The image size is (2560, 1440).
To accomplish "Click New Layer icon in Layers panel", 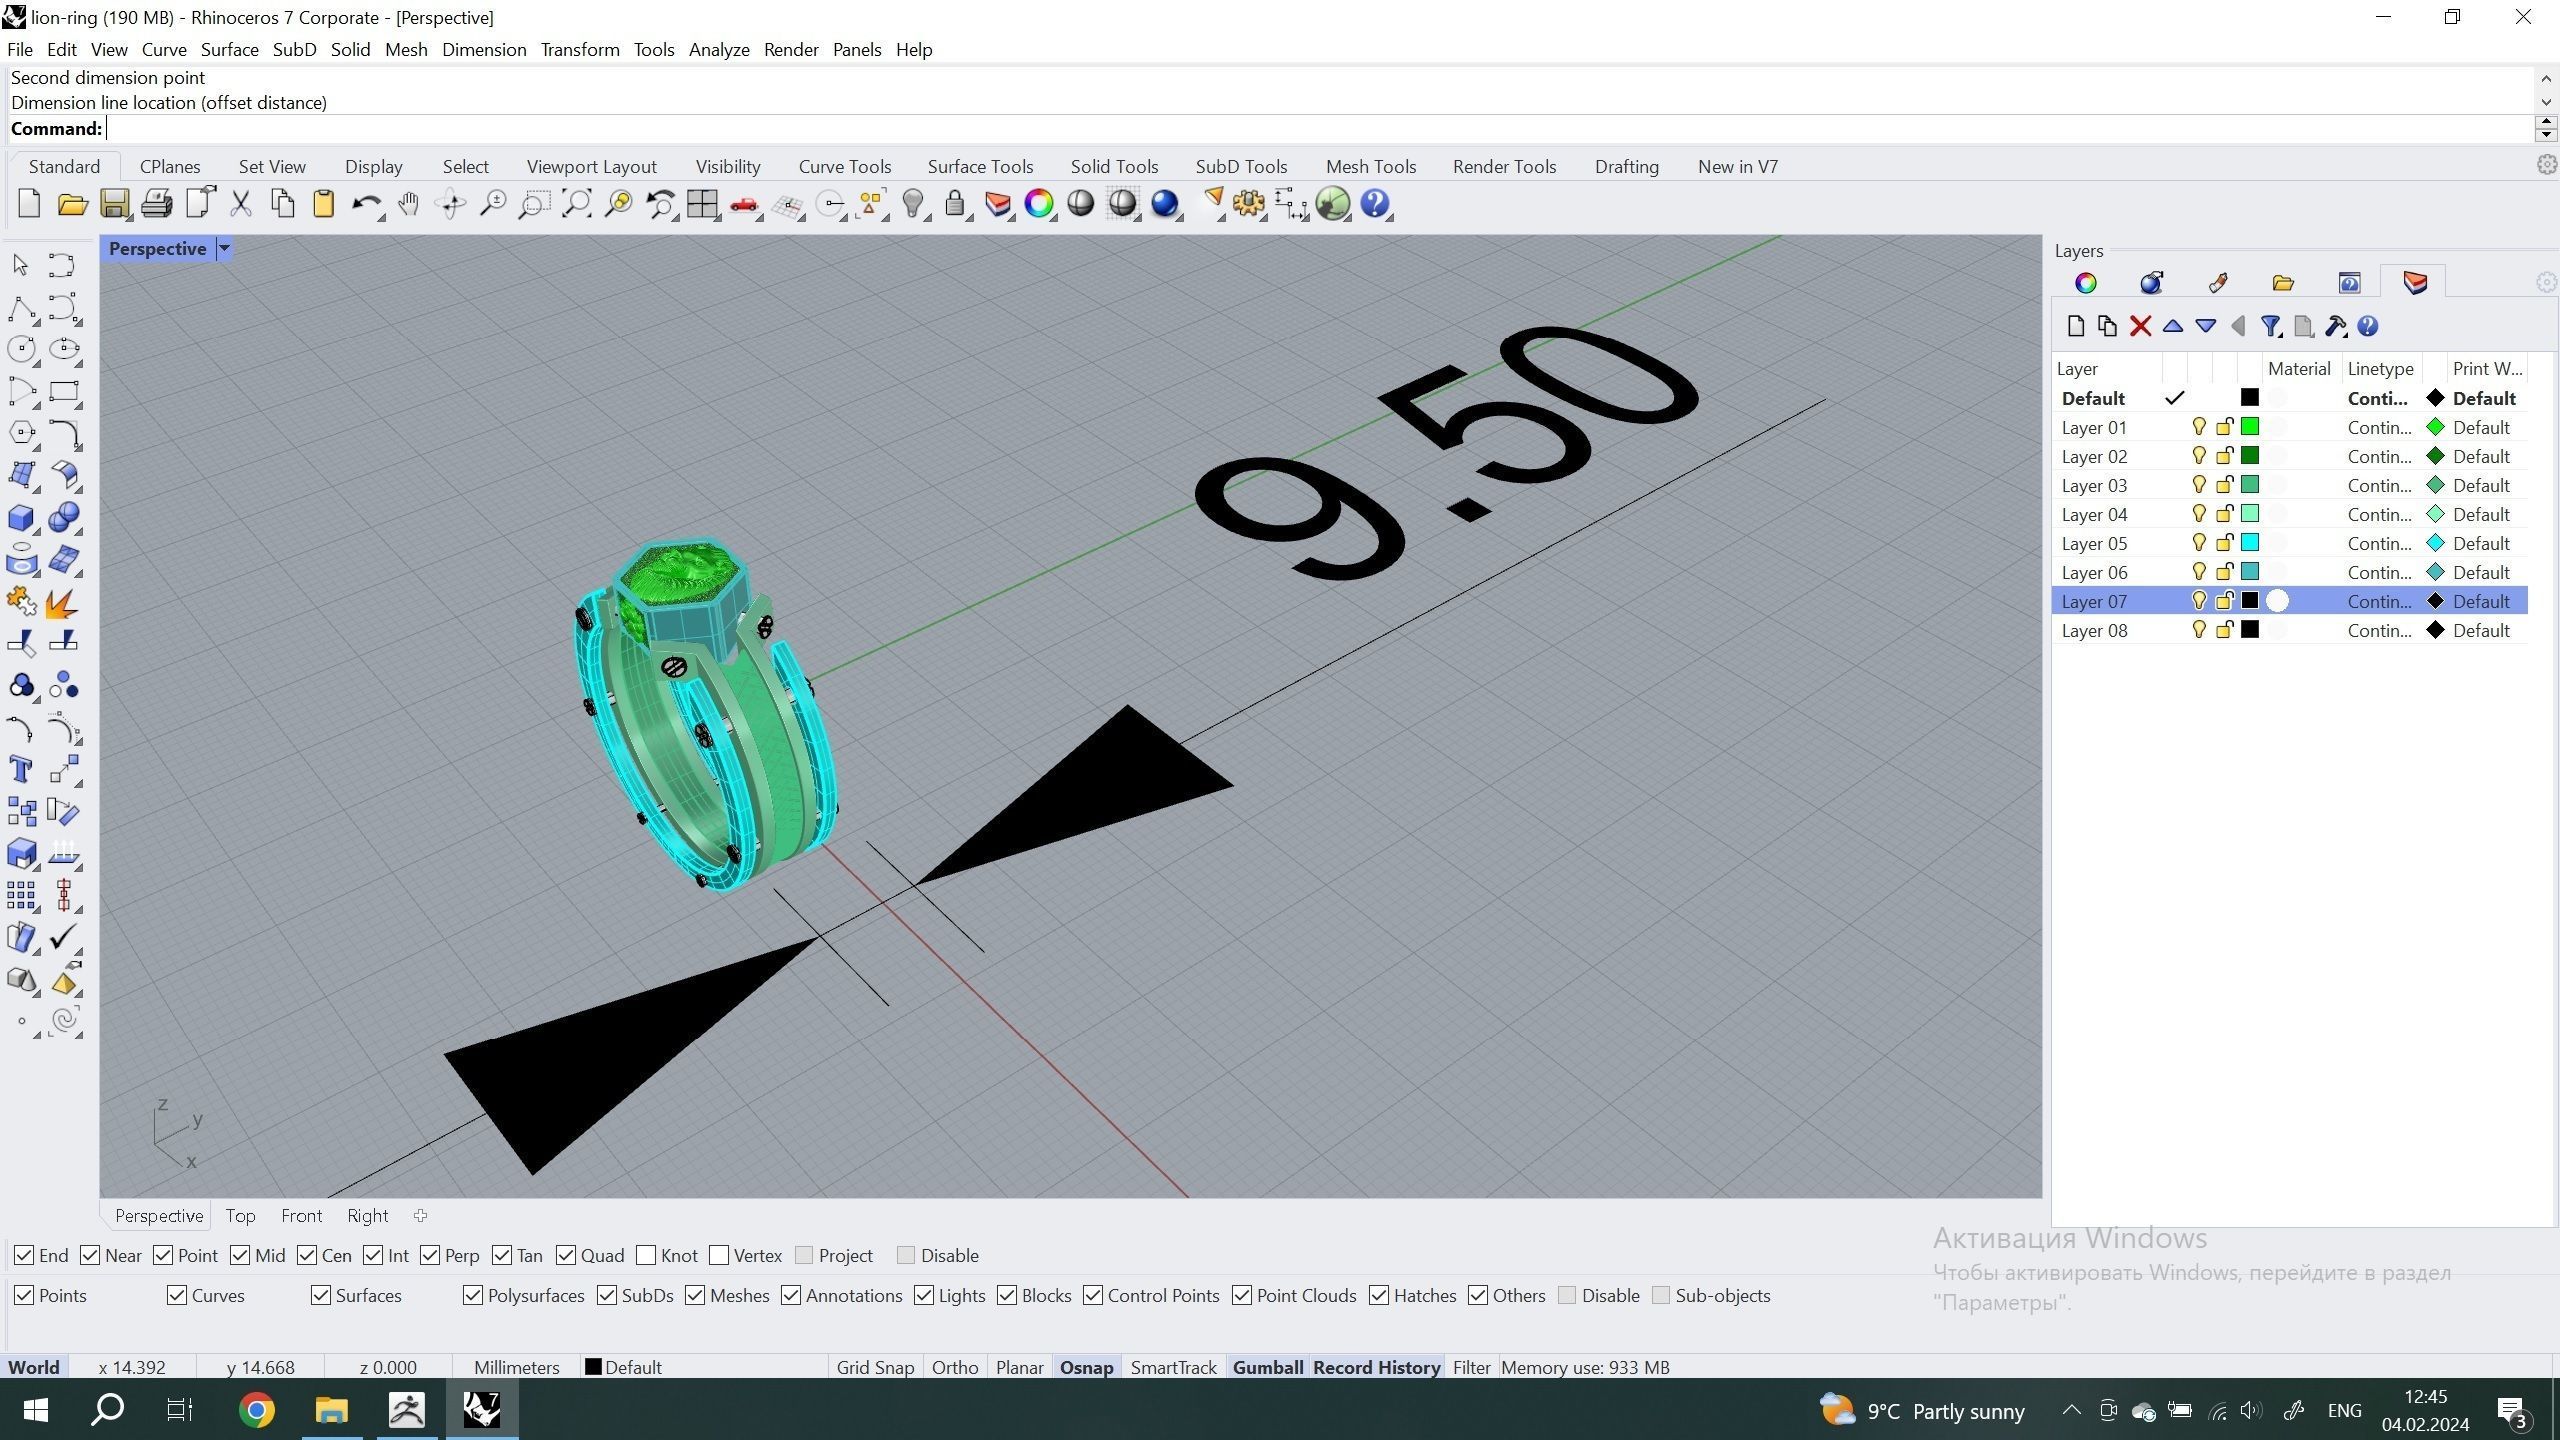I will [x=2075, y=326].
